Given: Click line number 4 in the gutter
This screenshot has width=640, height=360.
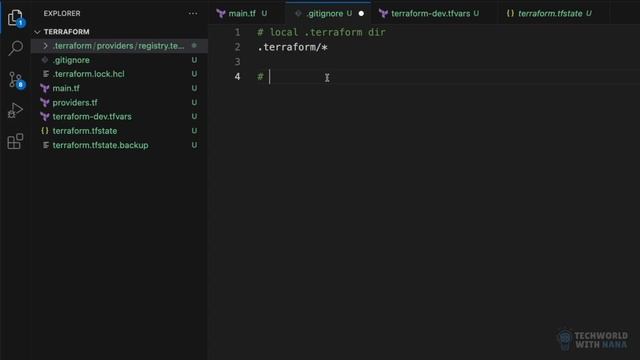Looking at the screenshot, I should point(237,76).
